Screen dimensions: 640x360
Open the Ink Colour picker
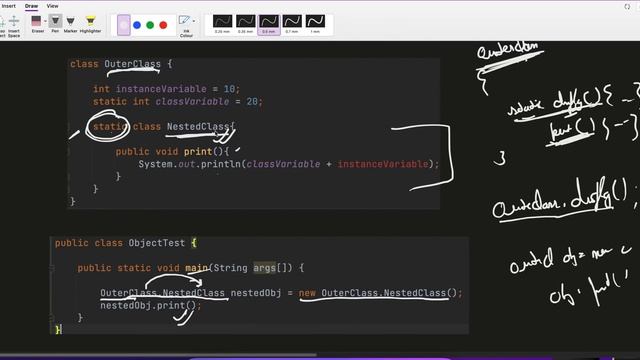(x=185, y=26)
